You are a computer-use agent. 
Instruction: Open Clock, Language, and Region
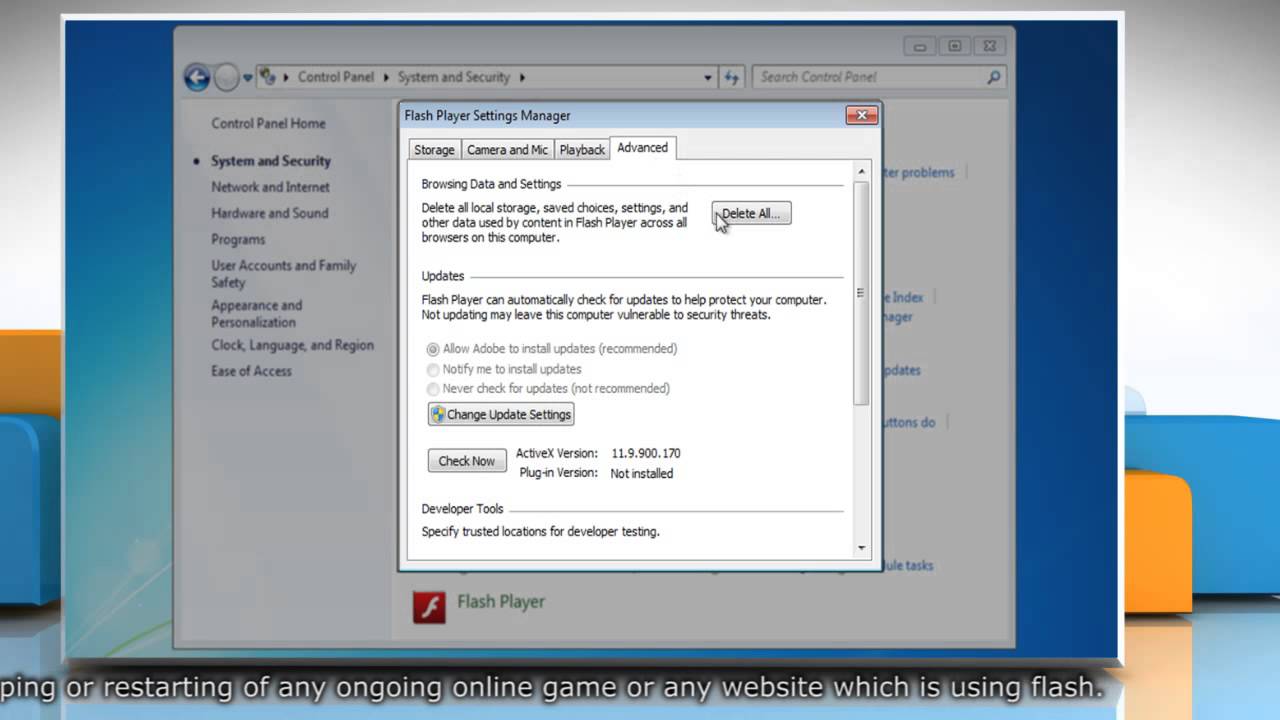click(292, 345)
